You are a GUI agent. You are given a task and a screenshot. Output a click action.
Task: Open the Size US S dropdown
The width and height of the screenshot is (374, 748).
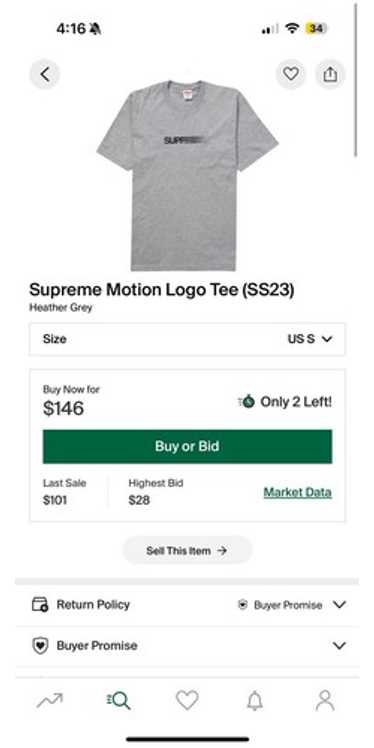[187, 339]
